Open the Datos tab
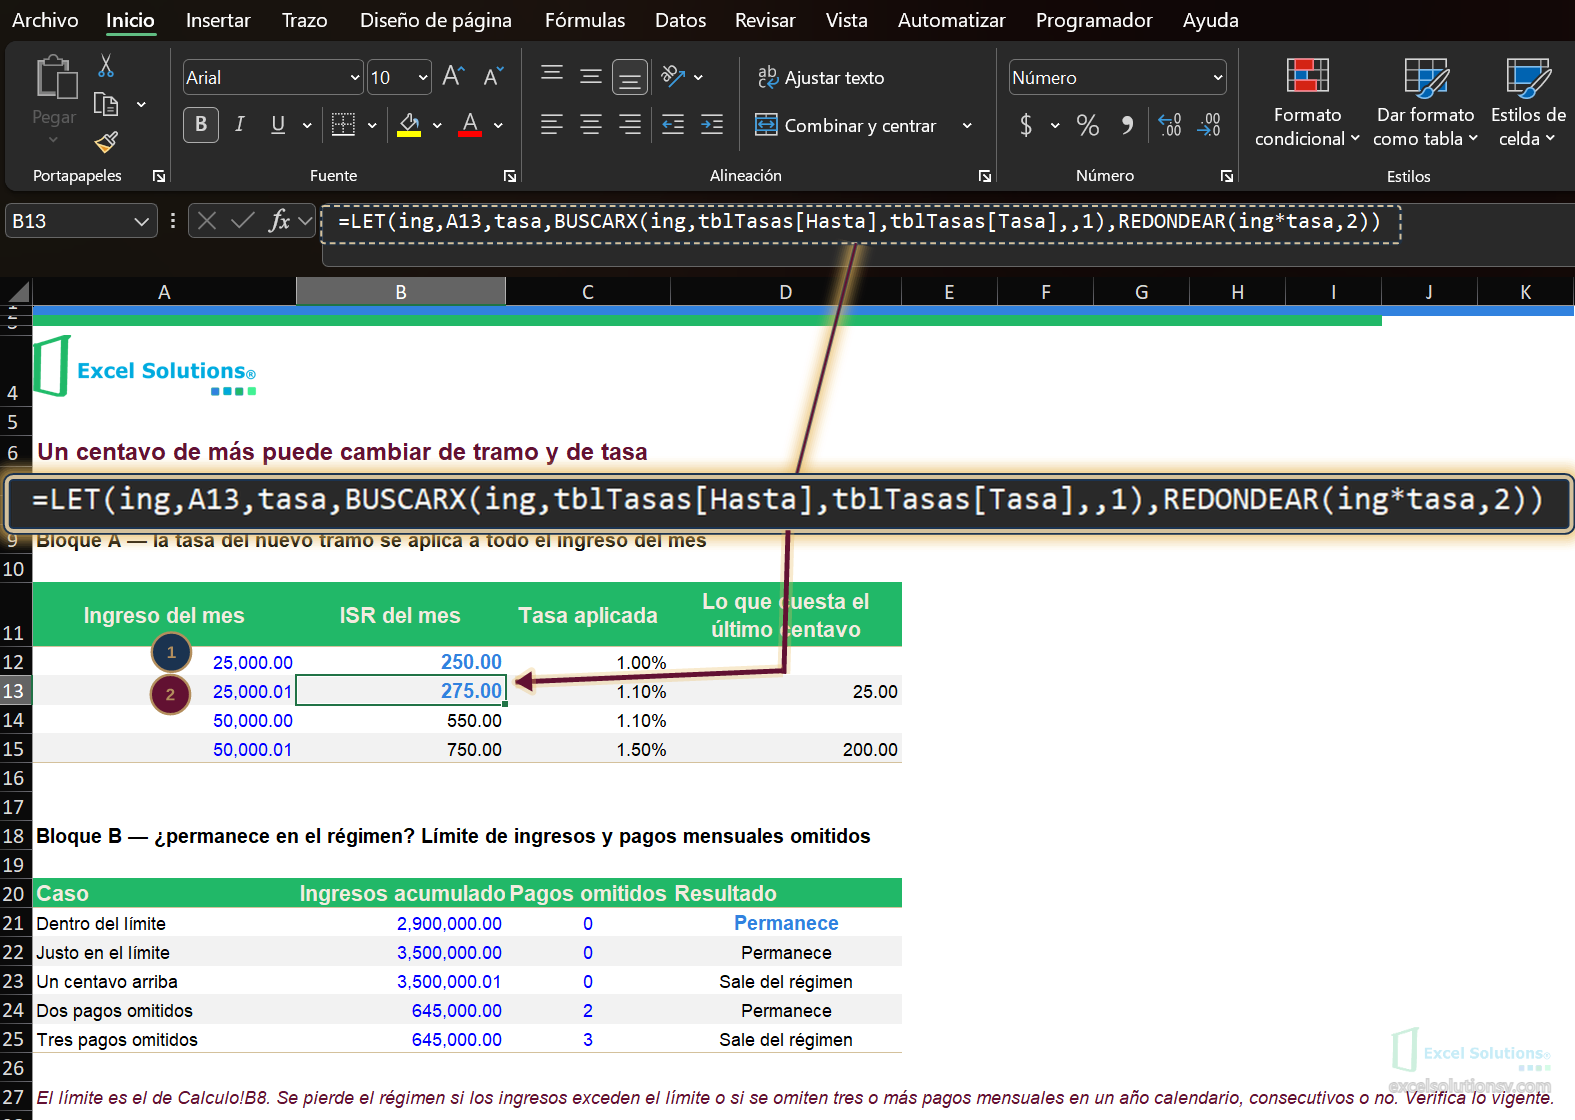 coord(680,20)
